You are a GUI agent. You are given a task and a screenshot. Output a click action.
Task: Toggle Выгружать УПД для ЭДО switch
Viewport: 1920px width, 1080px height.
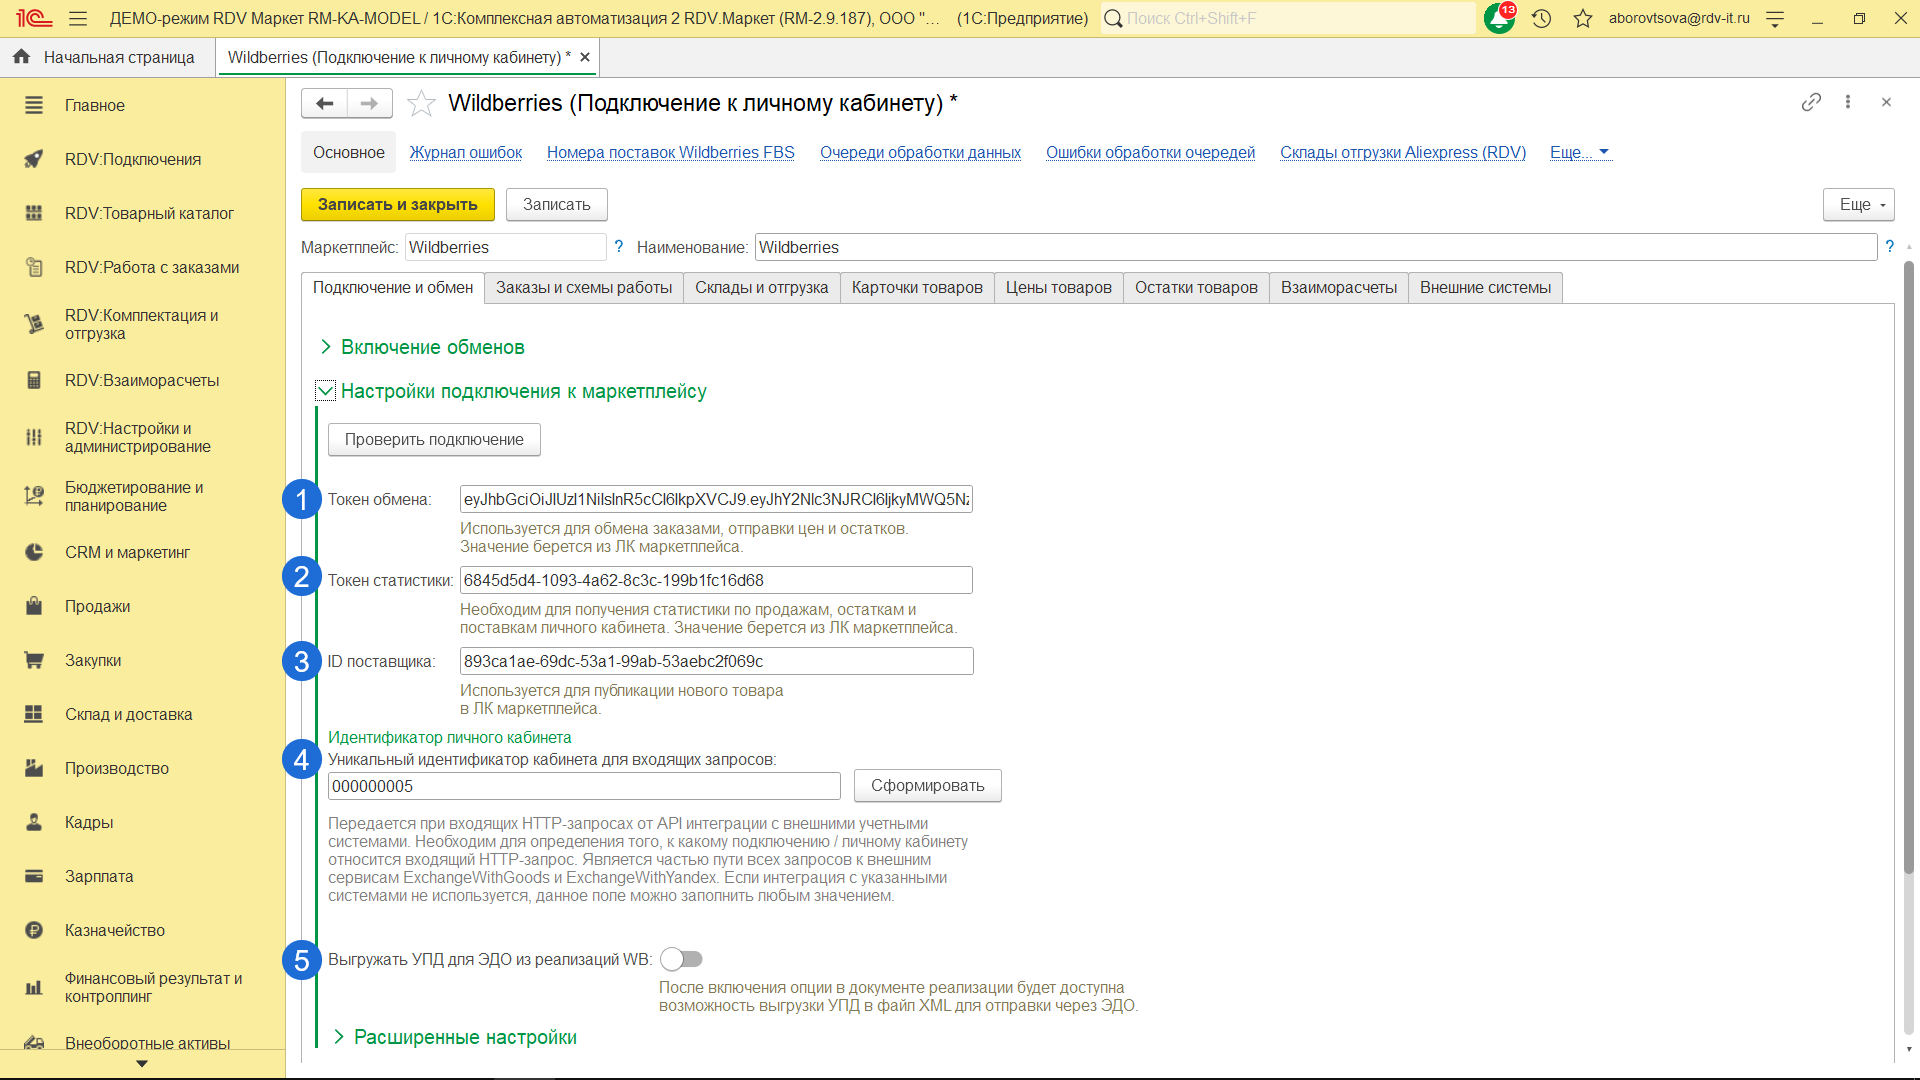pos(682,959)
